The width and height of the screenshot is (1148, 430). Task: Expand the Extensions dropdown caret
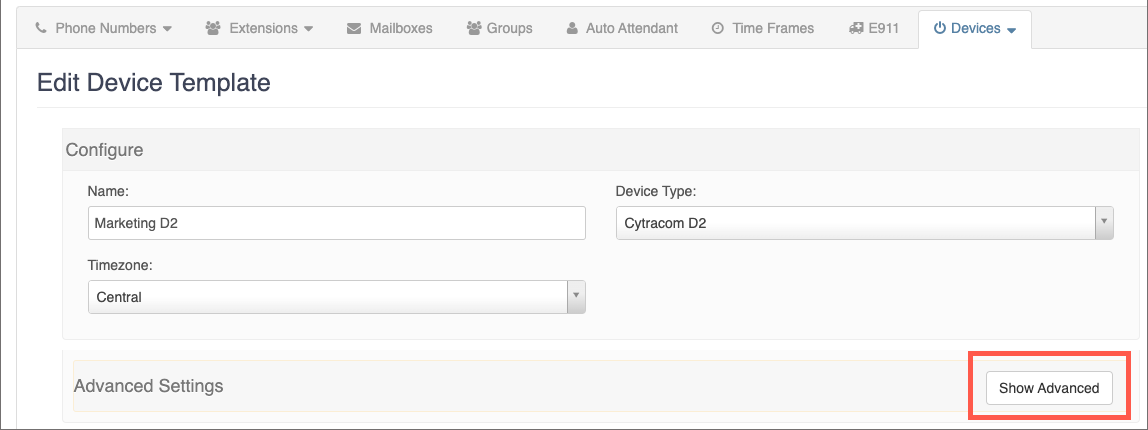tap(310, 29)
